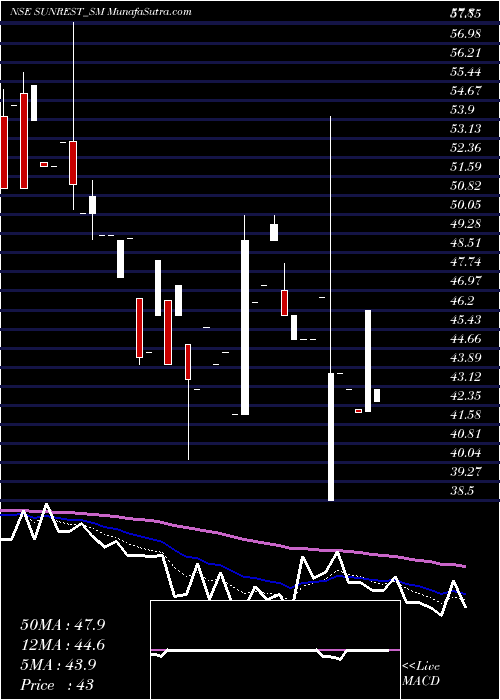500x700 pixels.
Task: Click the <<Live MACD label
Action: 421,674
